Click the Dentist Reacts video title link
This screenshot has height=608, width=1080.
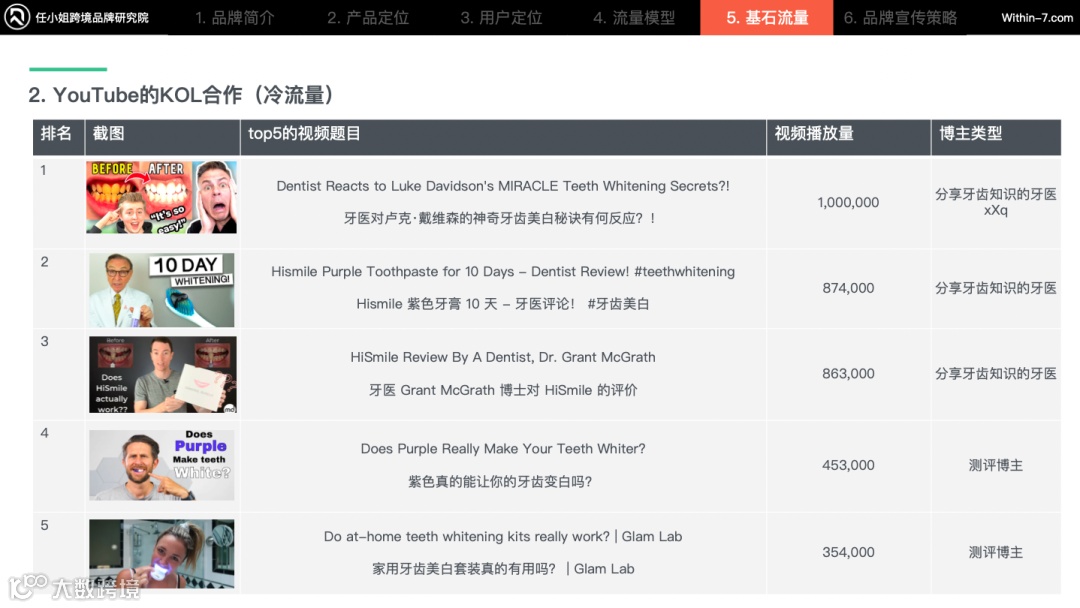[502, 185]
